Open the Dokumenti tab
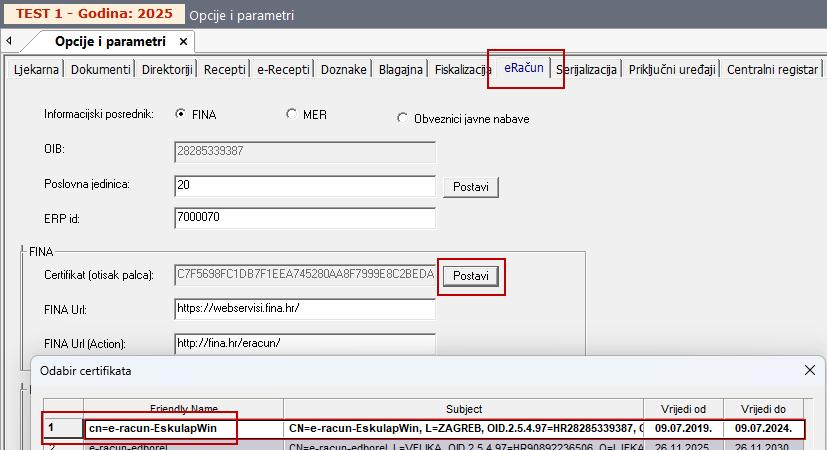Viewport: 827px width, 450px height. [100, 69]
